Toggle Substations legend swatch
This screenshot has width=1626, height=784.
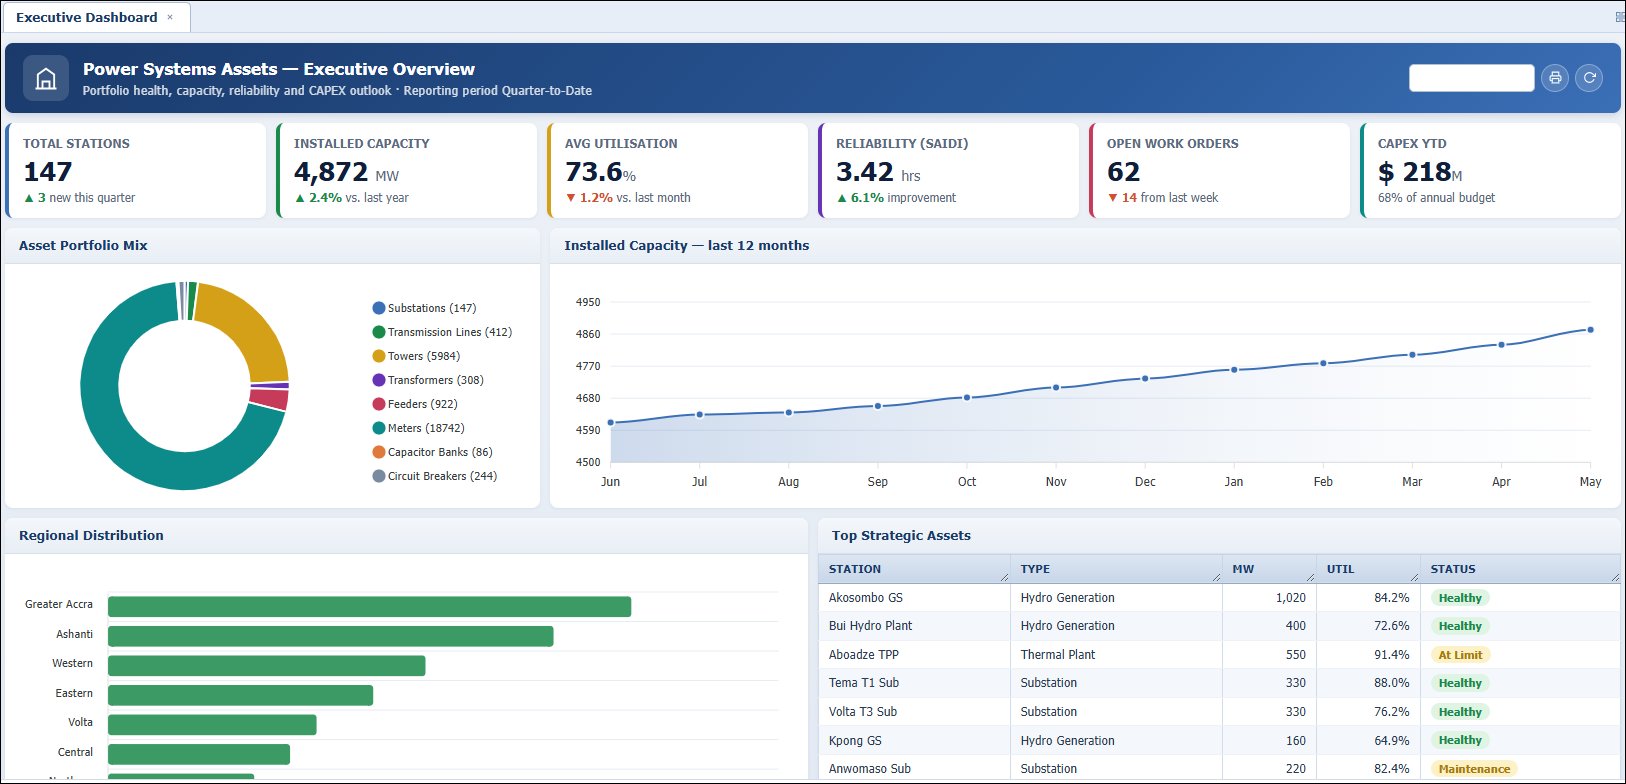379,308
